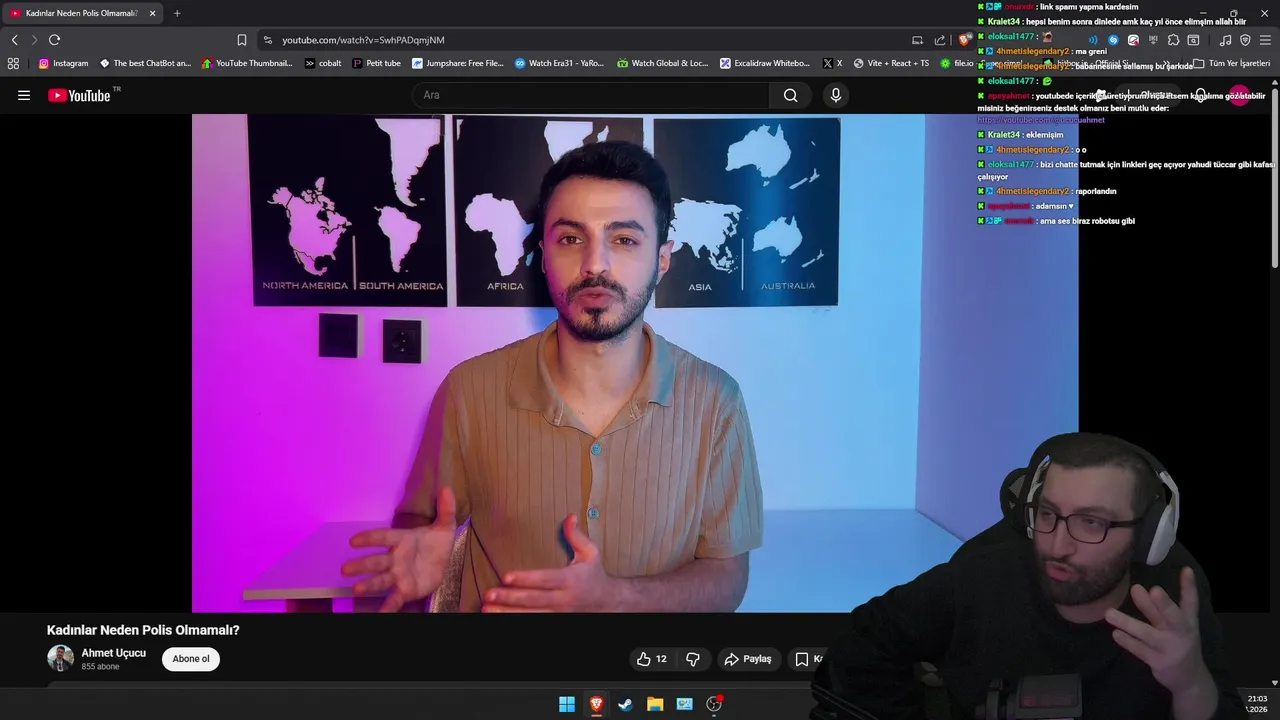Go forward with browser forward arrow

click(33, 40)
